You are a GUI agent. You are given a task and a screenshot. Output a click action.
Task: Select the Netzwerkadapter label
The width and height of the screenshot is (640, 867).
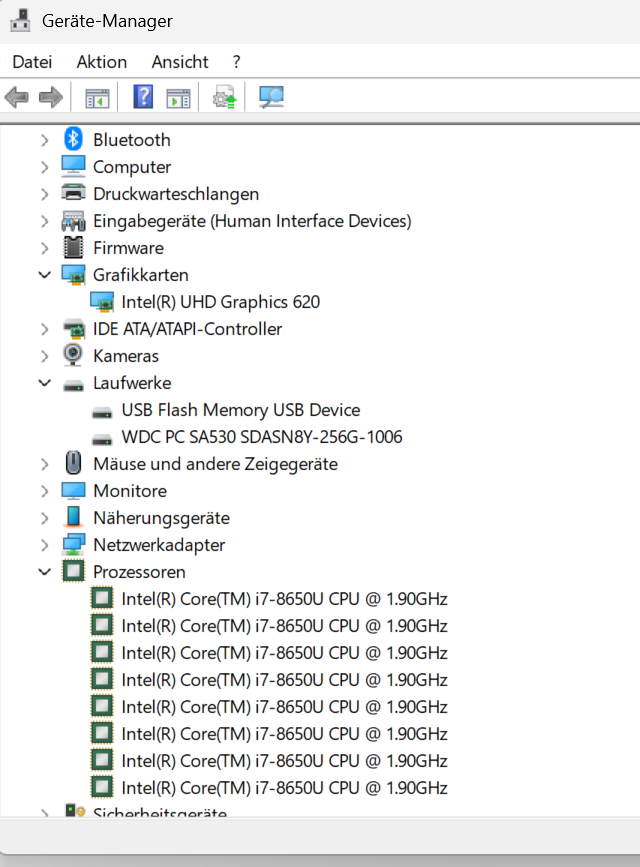click(x=159, y=545)
